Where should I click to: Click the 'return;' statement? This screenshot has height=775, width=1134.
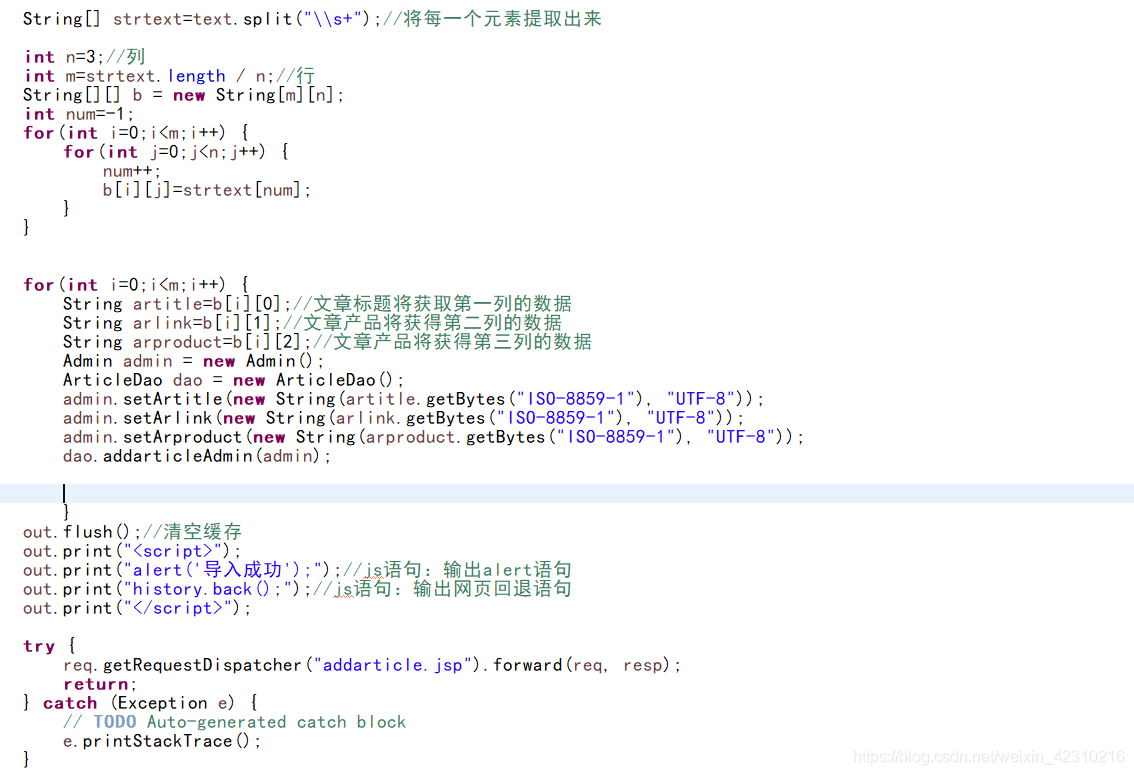[x=100, y=685]
